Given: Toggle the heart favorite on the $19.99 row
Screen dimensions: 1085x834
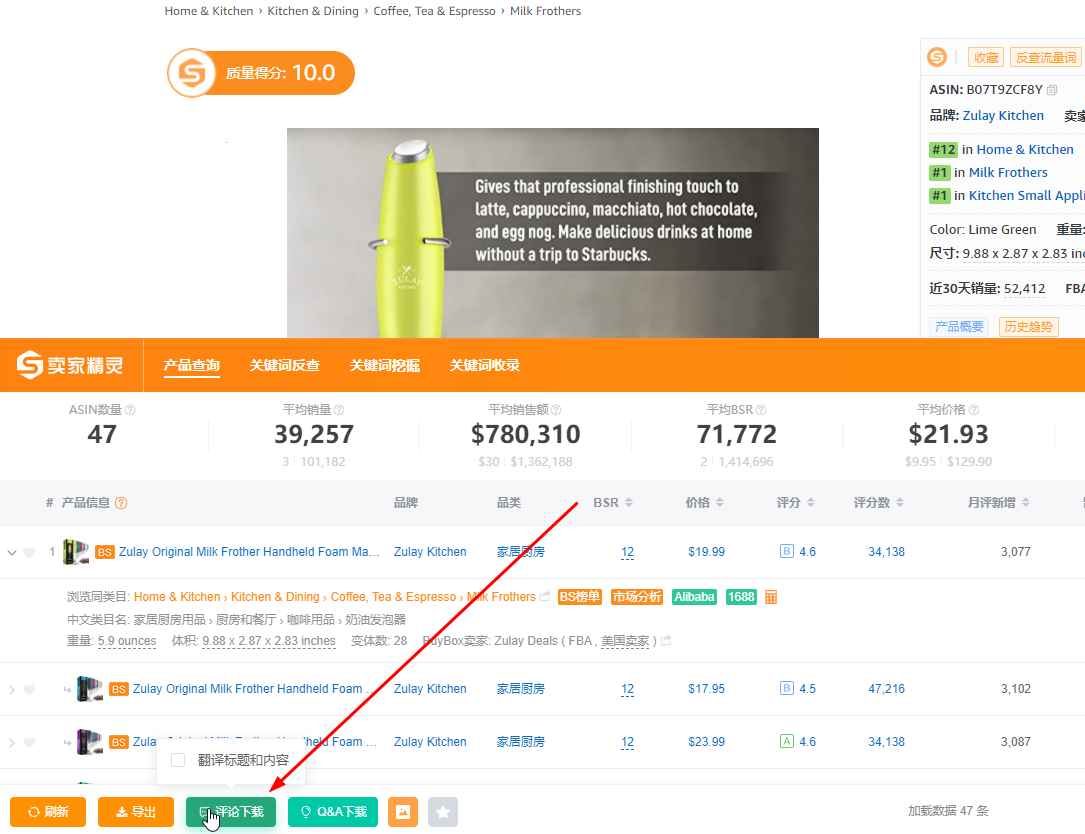Looking at the screenshot, I should coord(29,552).
